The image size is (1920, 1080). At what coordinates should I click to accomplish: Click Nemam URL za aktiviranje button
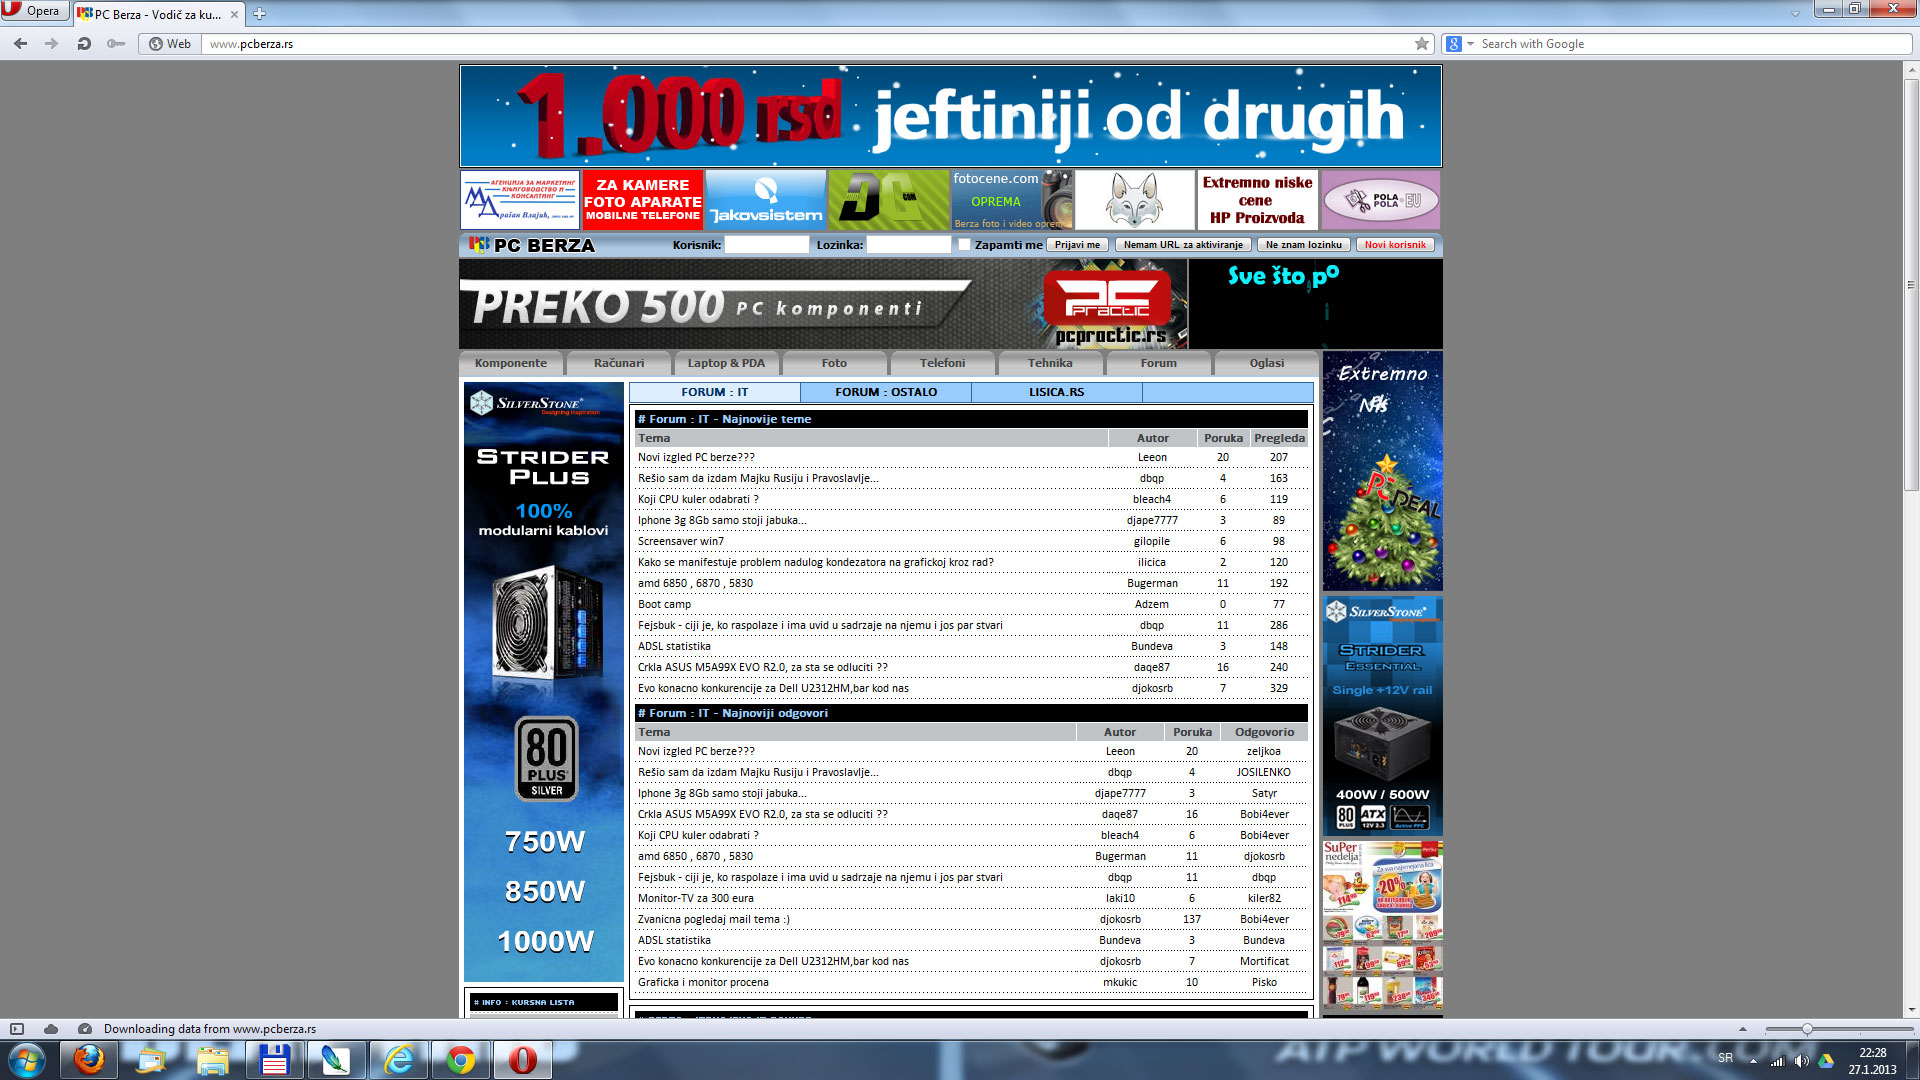pos(1183,245)
